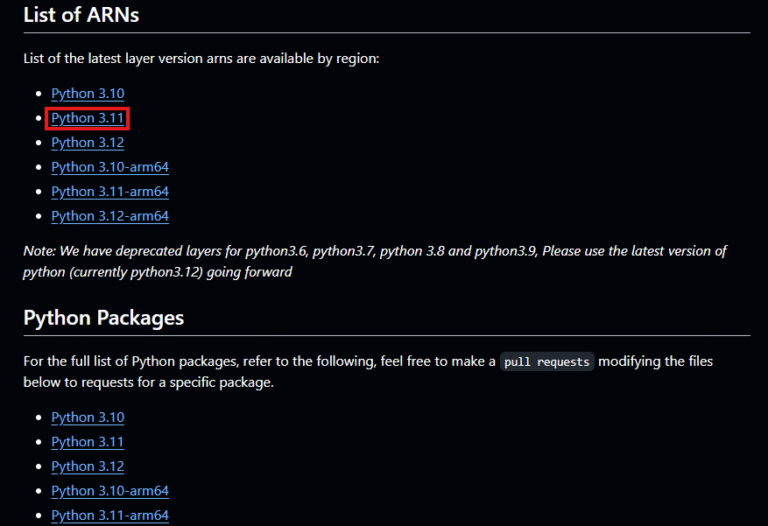This screenshot has height=526, width=768.
Task: Open Python 3.11 link under Python Packages
Action: point(88,442)
